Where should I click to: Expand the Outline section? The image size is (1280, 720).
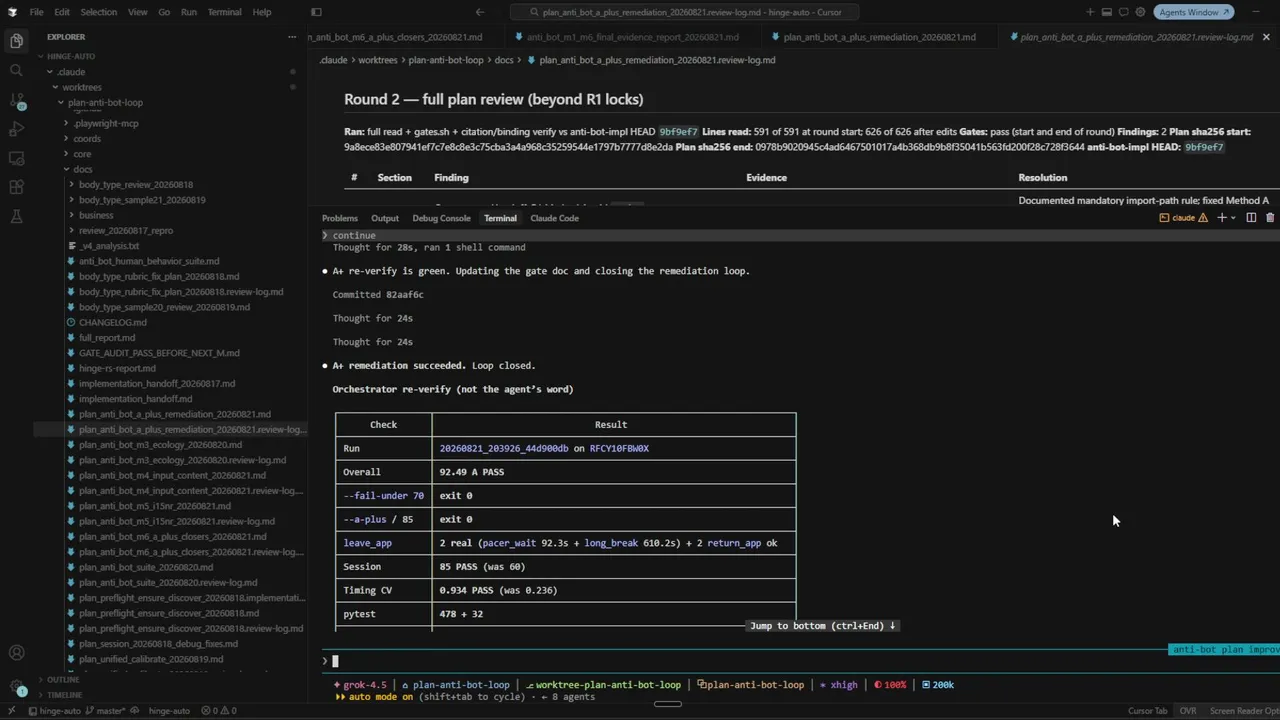pyautogui.click(x=63, y=679)
